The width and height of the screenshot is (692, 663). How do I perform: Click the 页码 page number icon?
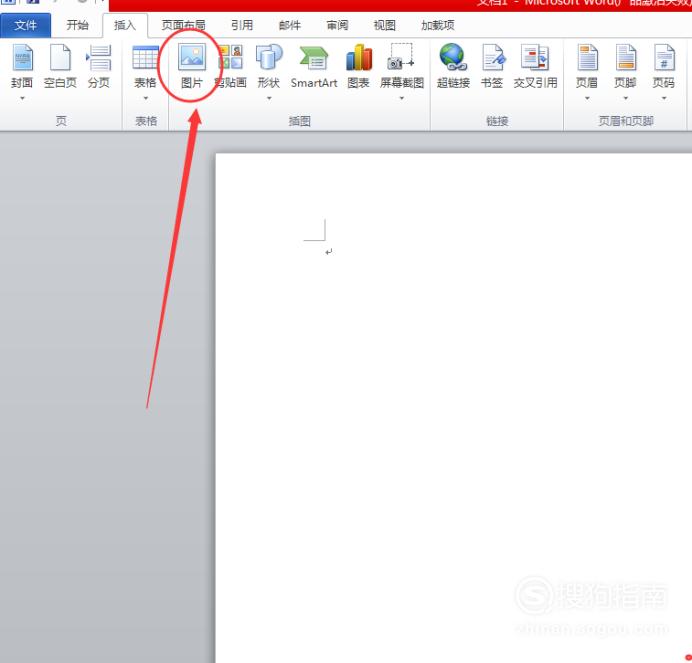click(x=664, y=57)
